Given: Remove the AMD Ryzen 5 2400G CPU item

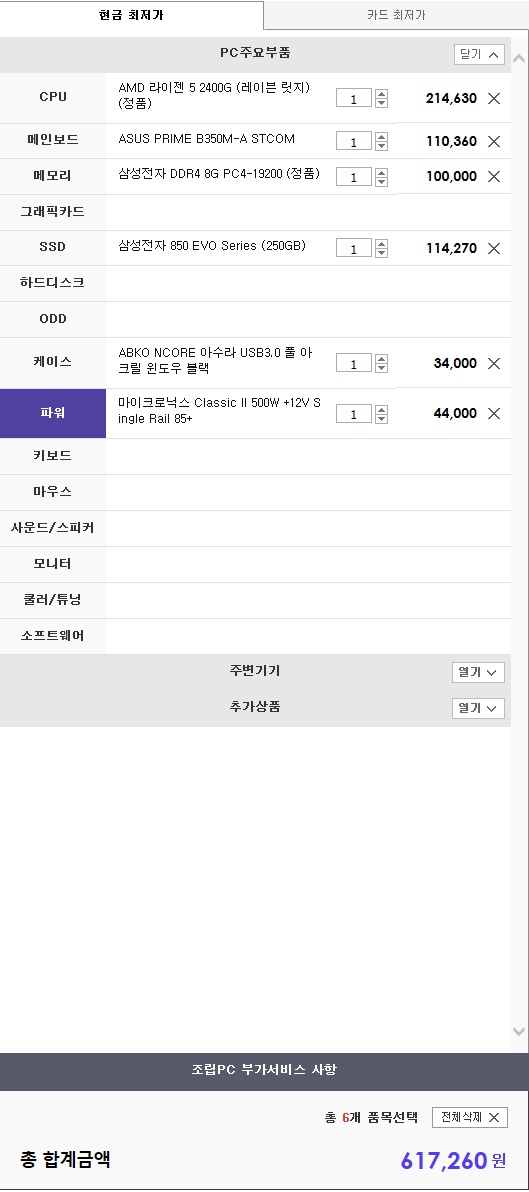Looking at the screenshot, I should point(494,98).
